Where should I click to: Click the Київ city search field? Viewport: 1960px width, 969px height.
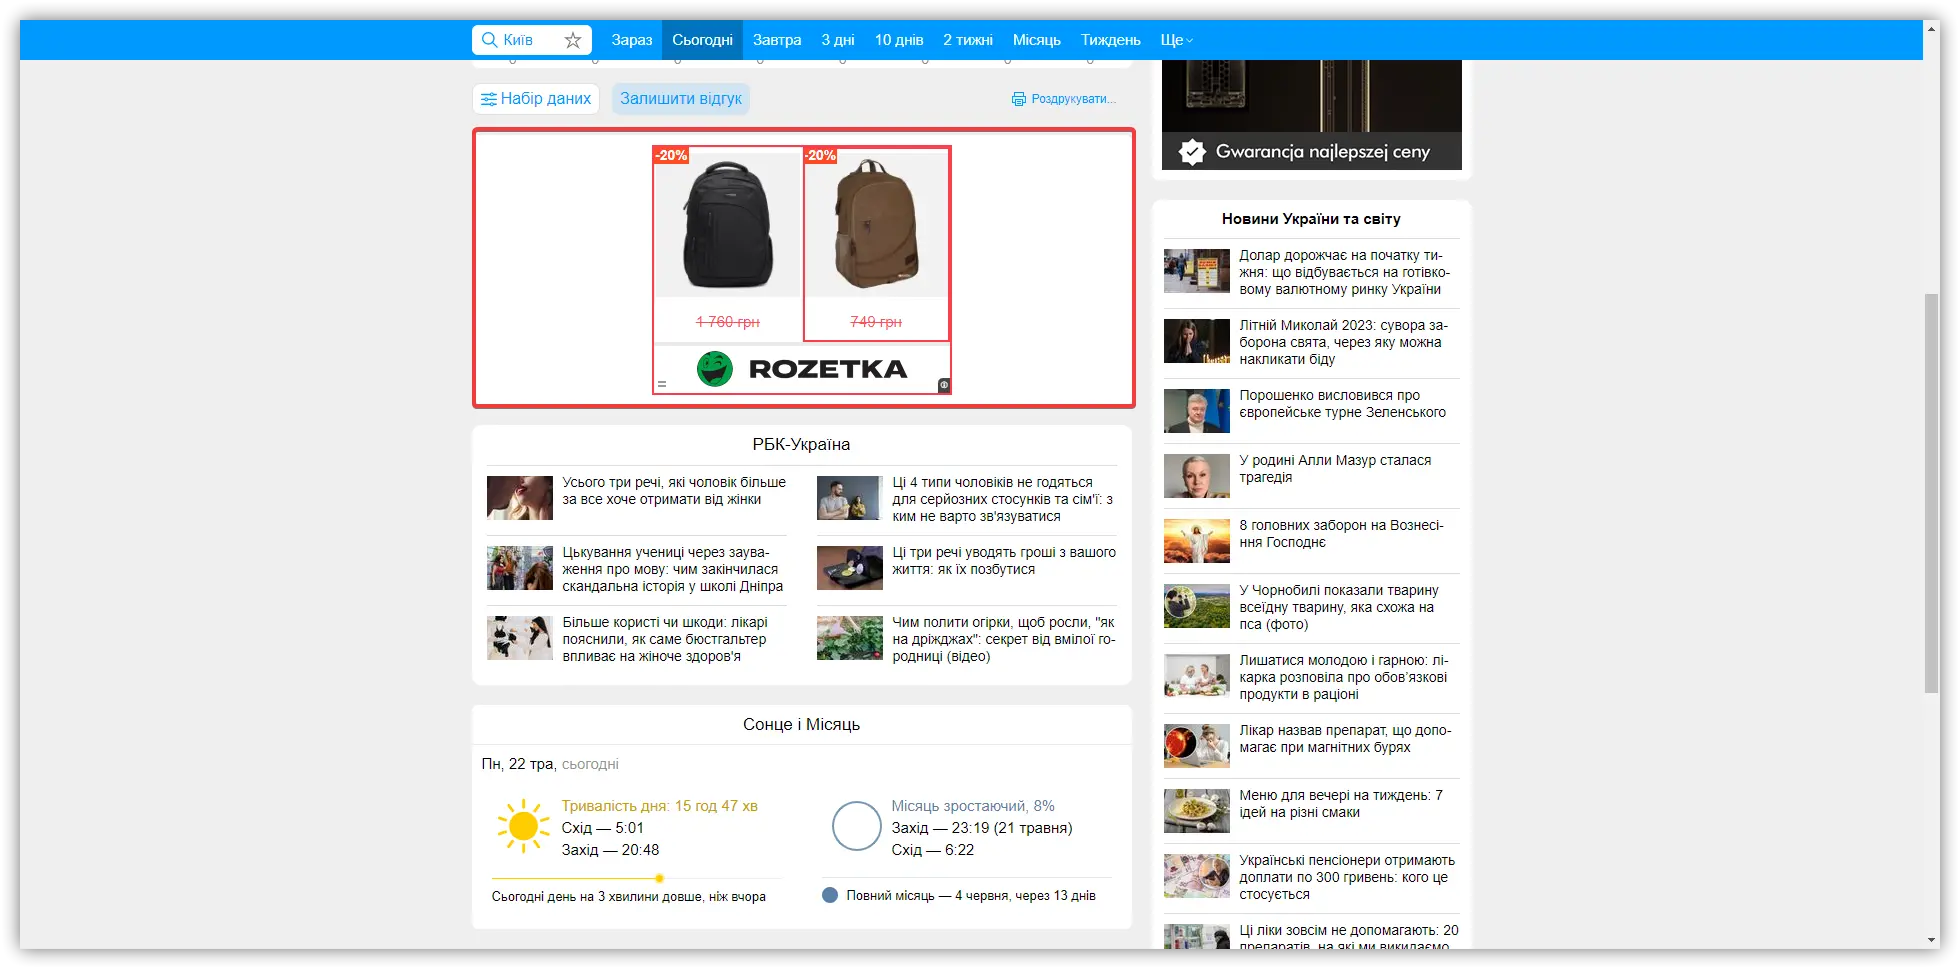click(x=531, y=40)
